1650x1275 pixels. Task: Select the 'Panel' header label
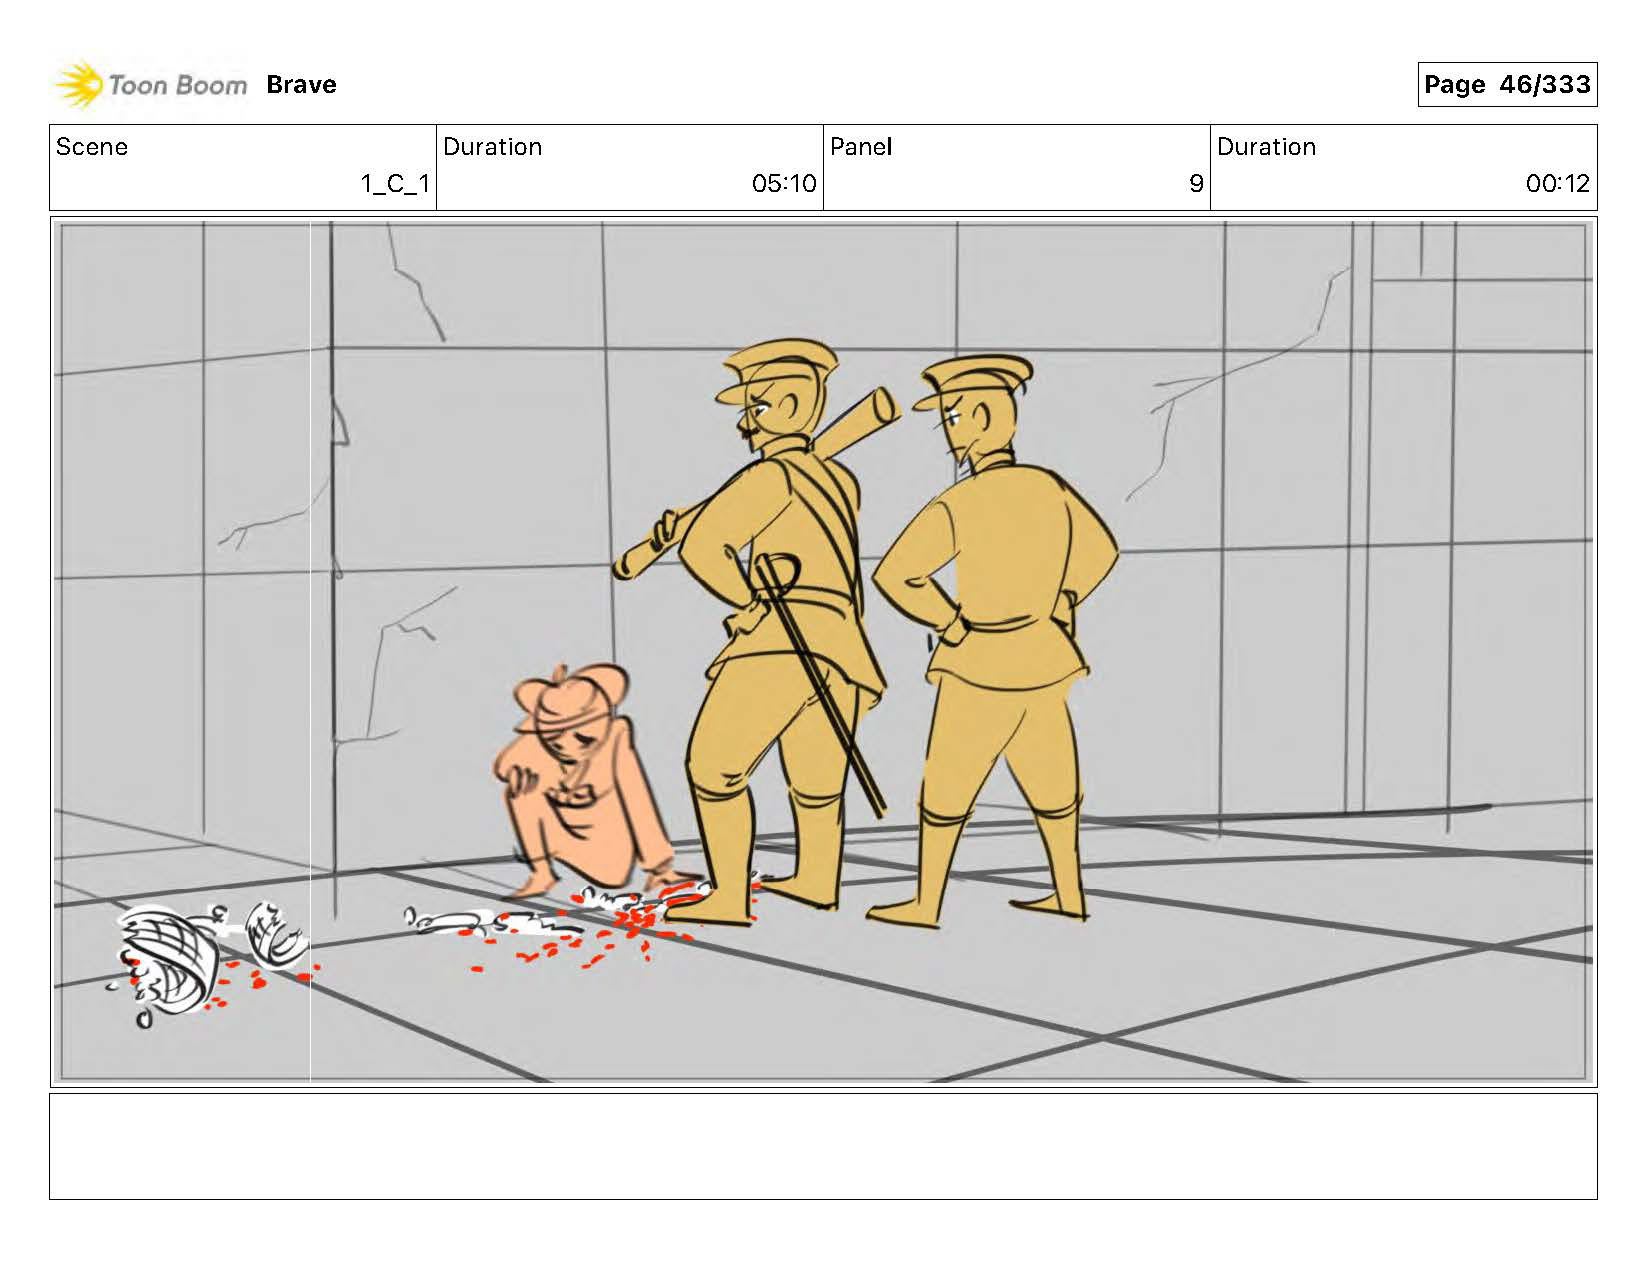[861, 147]
